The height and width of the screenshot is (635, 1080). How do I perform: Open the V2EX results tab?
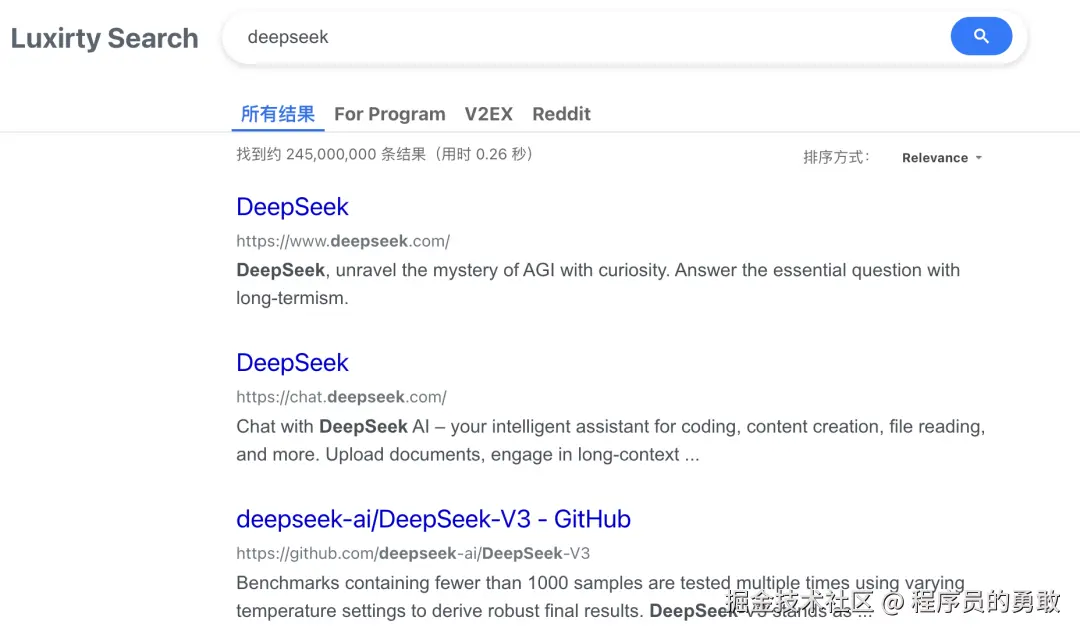point(488,114)
